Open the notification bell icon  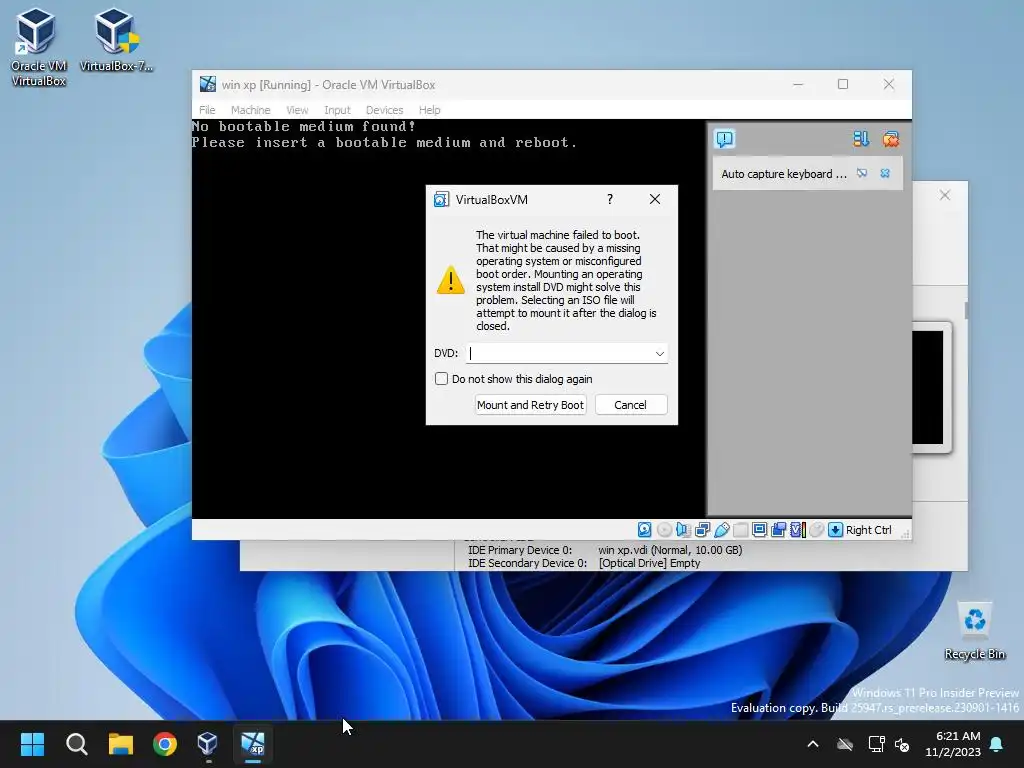tap(997, 744)
